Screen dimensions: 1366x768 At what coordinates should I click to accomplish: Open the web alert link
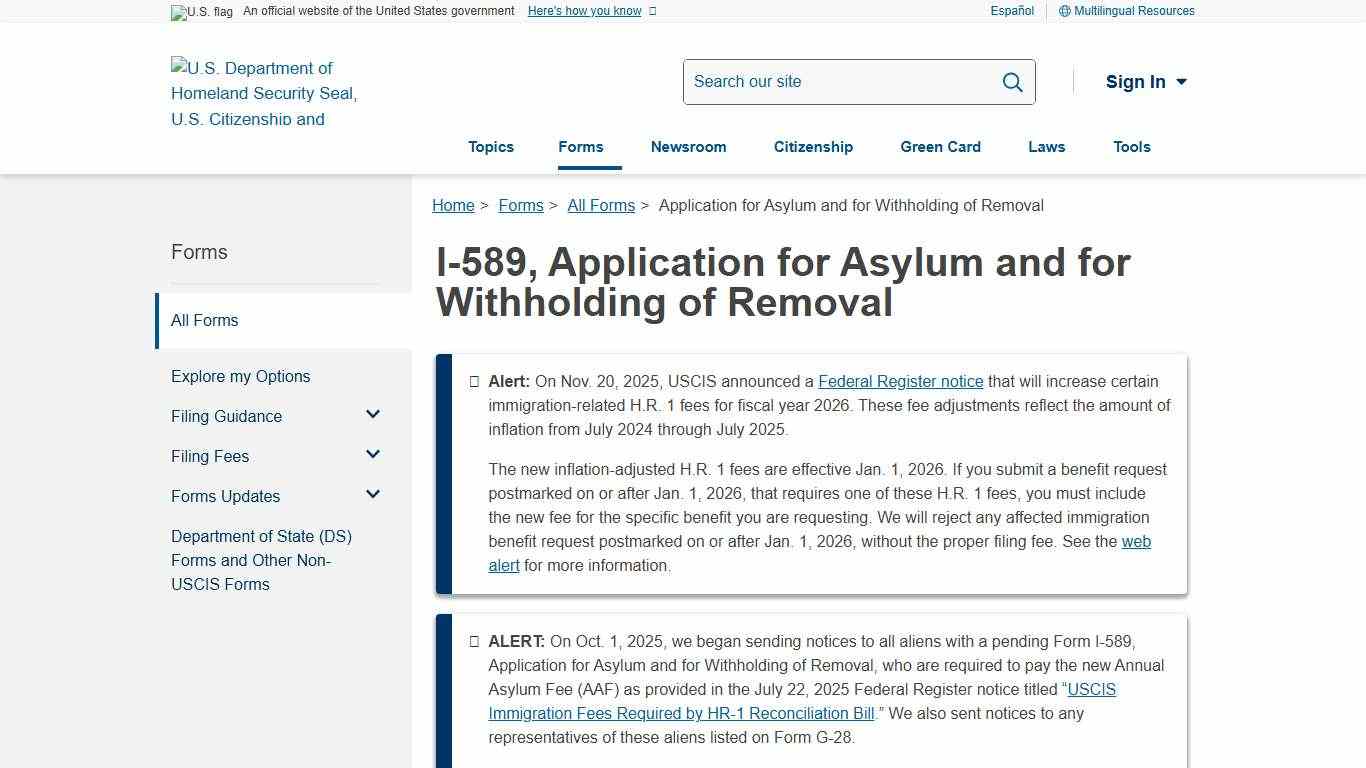tap(1137, 541)
